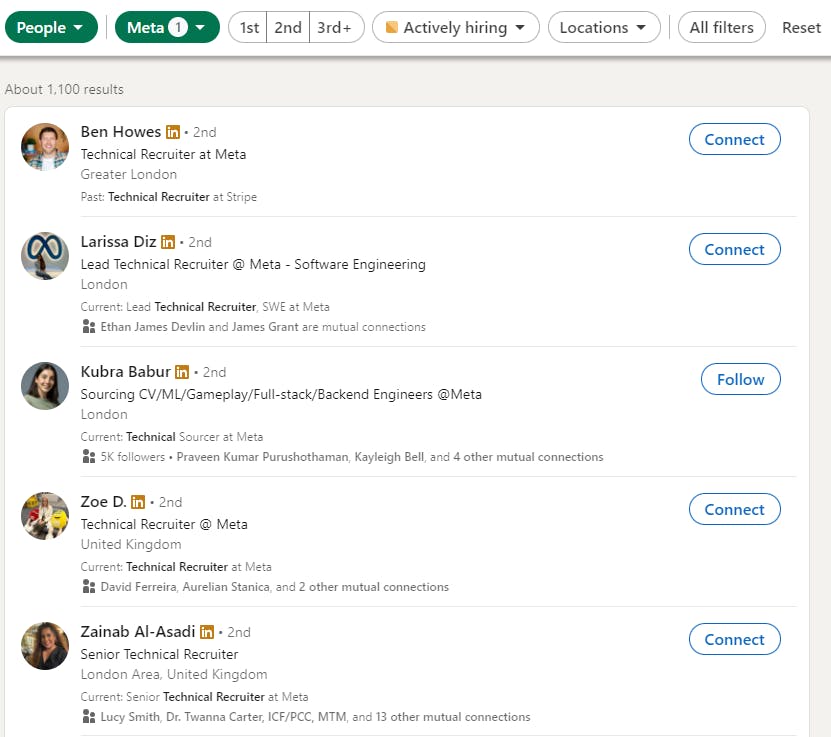The height and width of the screenshot is (737, 831).
Task: Open Ben Howes profile name link
Action: click(x=120, y=131)
